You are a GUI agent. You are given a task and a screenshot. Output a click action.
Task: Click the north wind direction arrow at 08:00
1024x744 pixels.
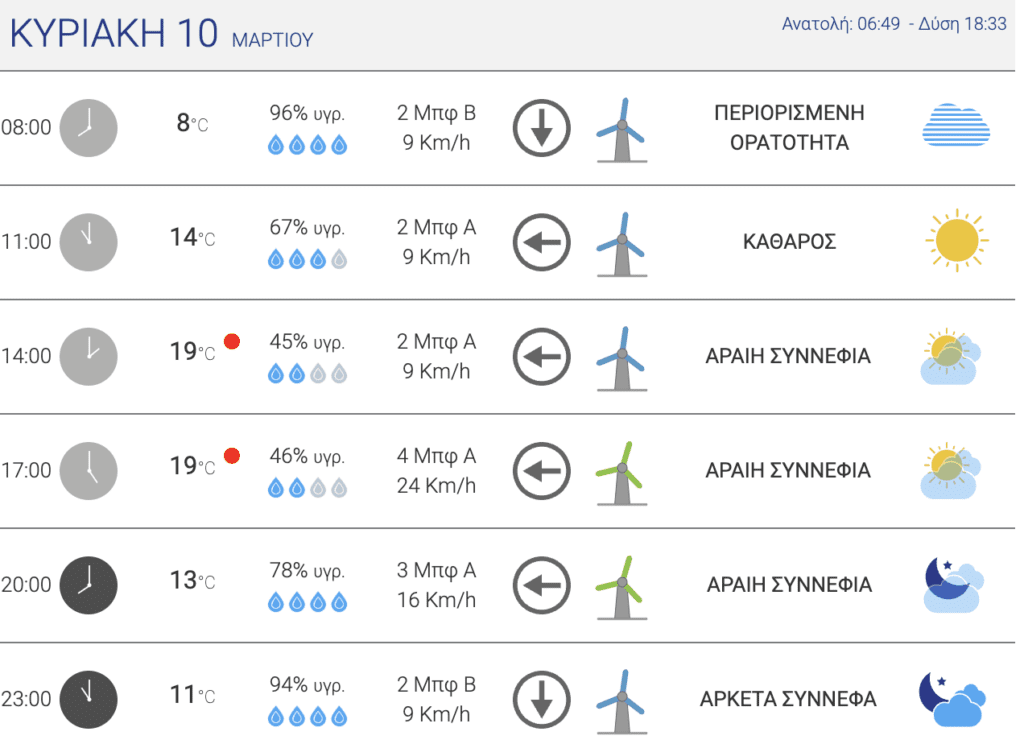tap(541, 128)
